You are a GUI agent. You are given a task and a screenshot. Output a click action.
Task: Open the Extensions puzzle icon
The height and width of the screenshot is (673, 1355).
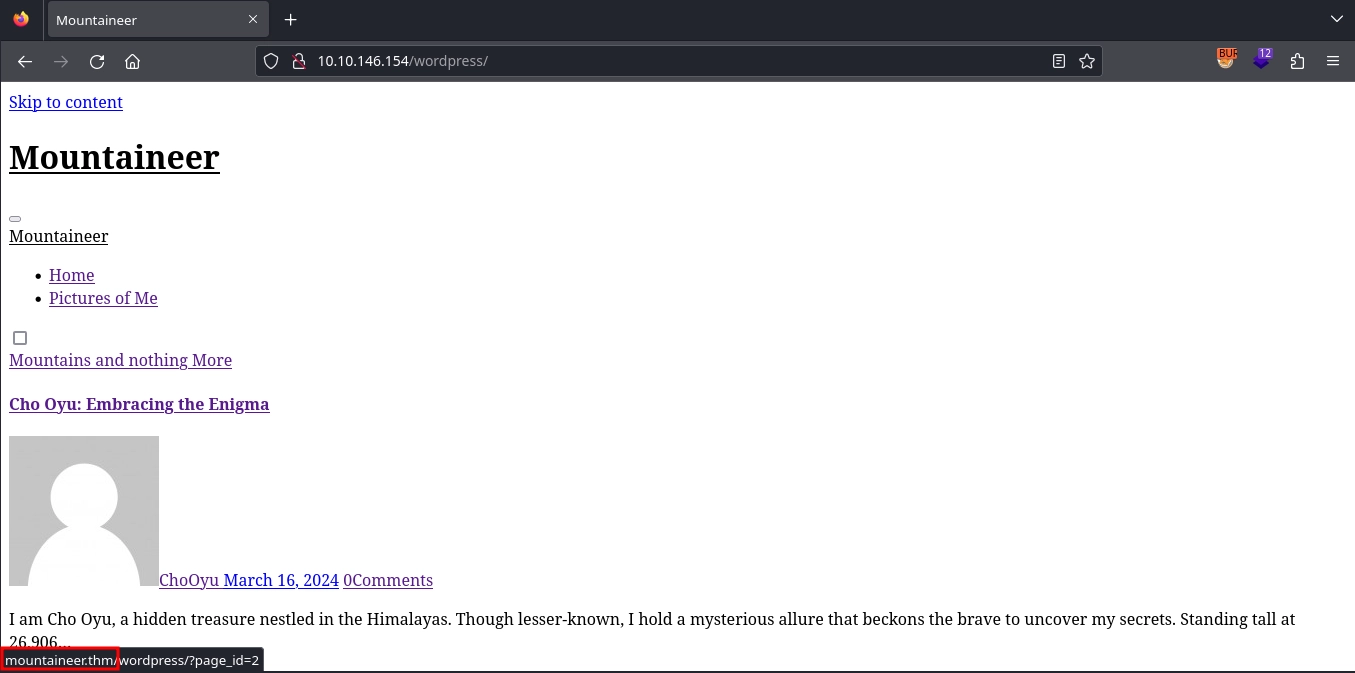pos(1297,62)
